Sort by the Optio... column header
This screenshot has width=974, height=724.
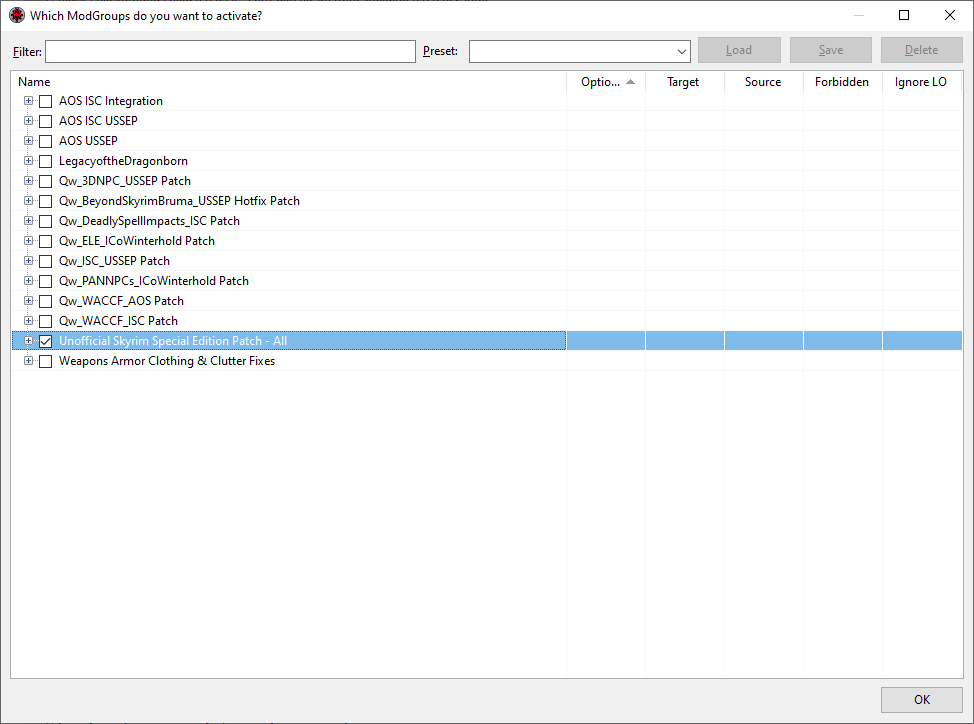coord(606,82)
